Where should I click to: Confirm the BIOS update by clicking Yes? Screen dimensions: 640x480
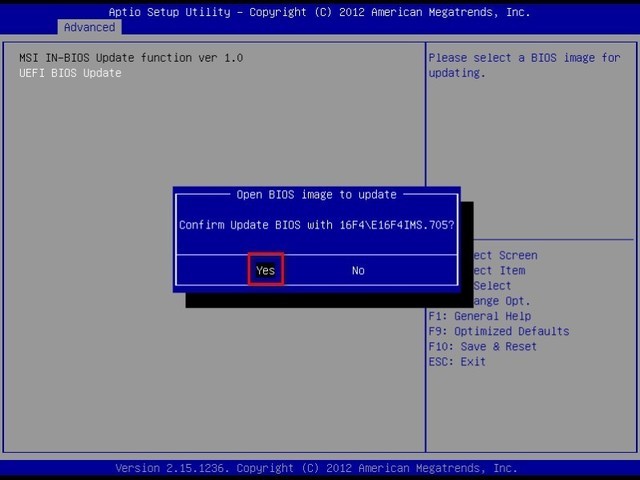pyautogui.click(x=265, y=270)
